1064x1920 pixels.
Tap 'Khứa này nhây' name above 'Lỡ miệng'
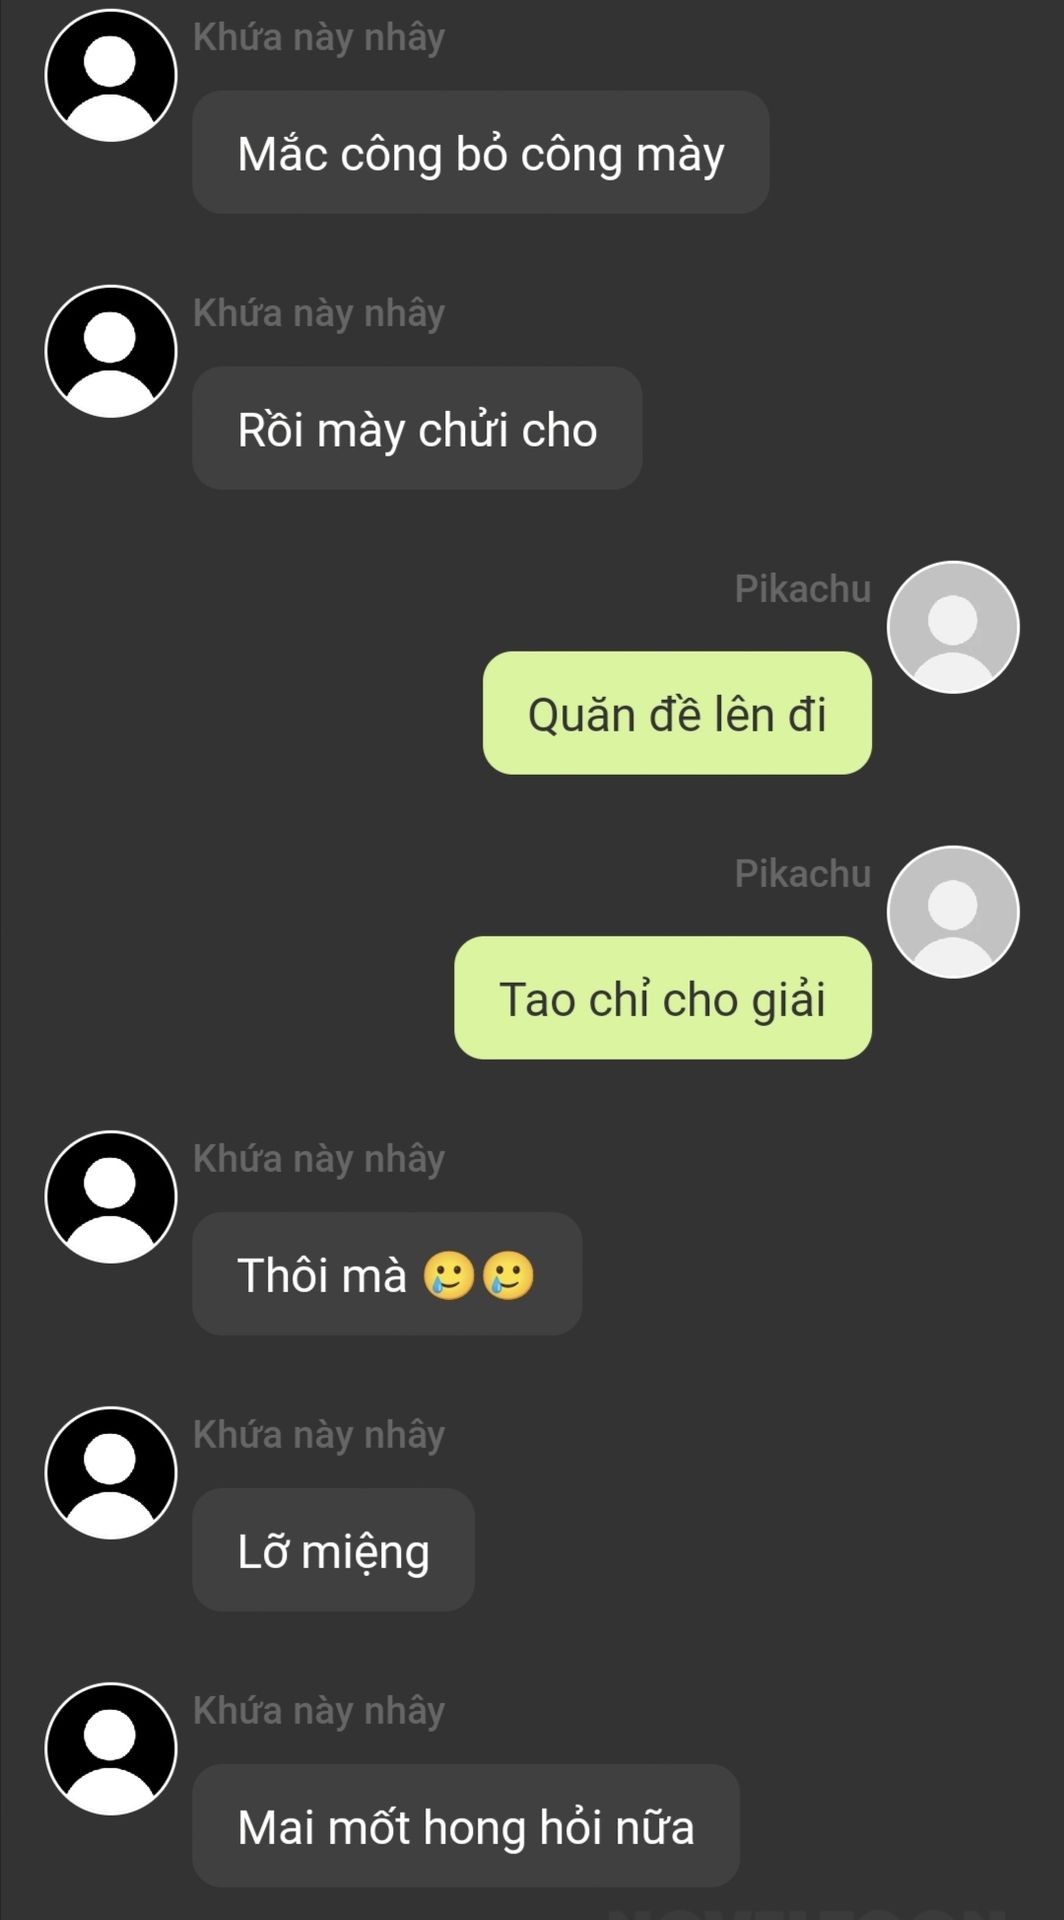[319, 1435]
